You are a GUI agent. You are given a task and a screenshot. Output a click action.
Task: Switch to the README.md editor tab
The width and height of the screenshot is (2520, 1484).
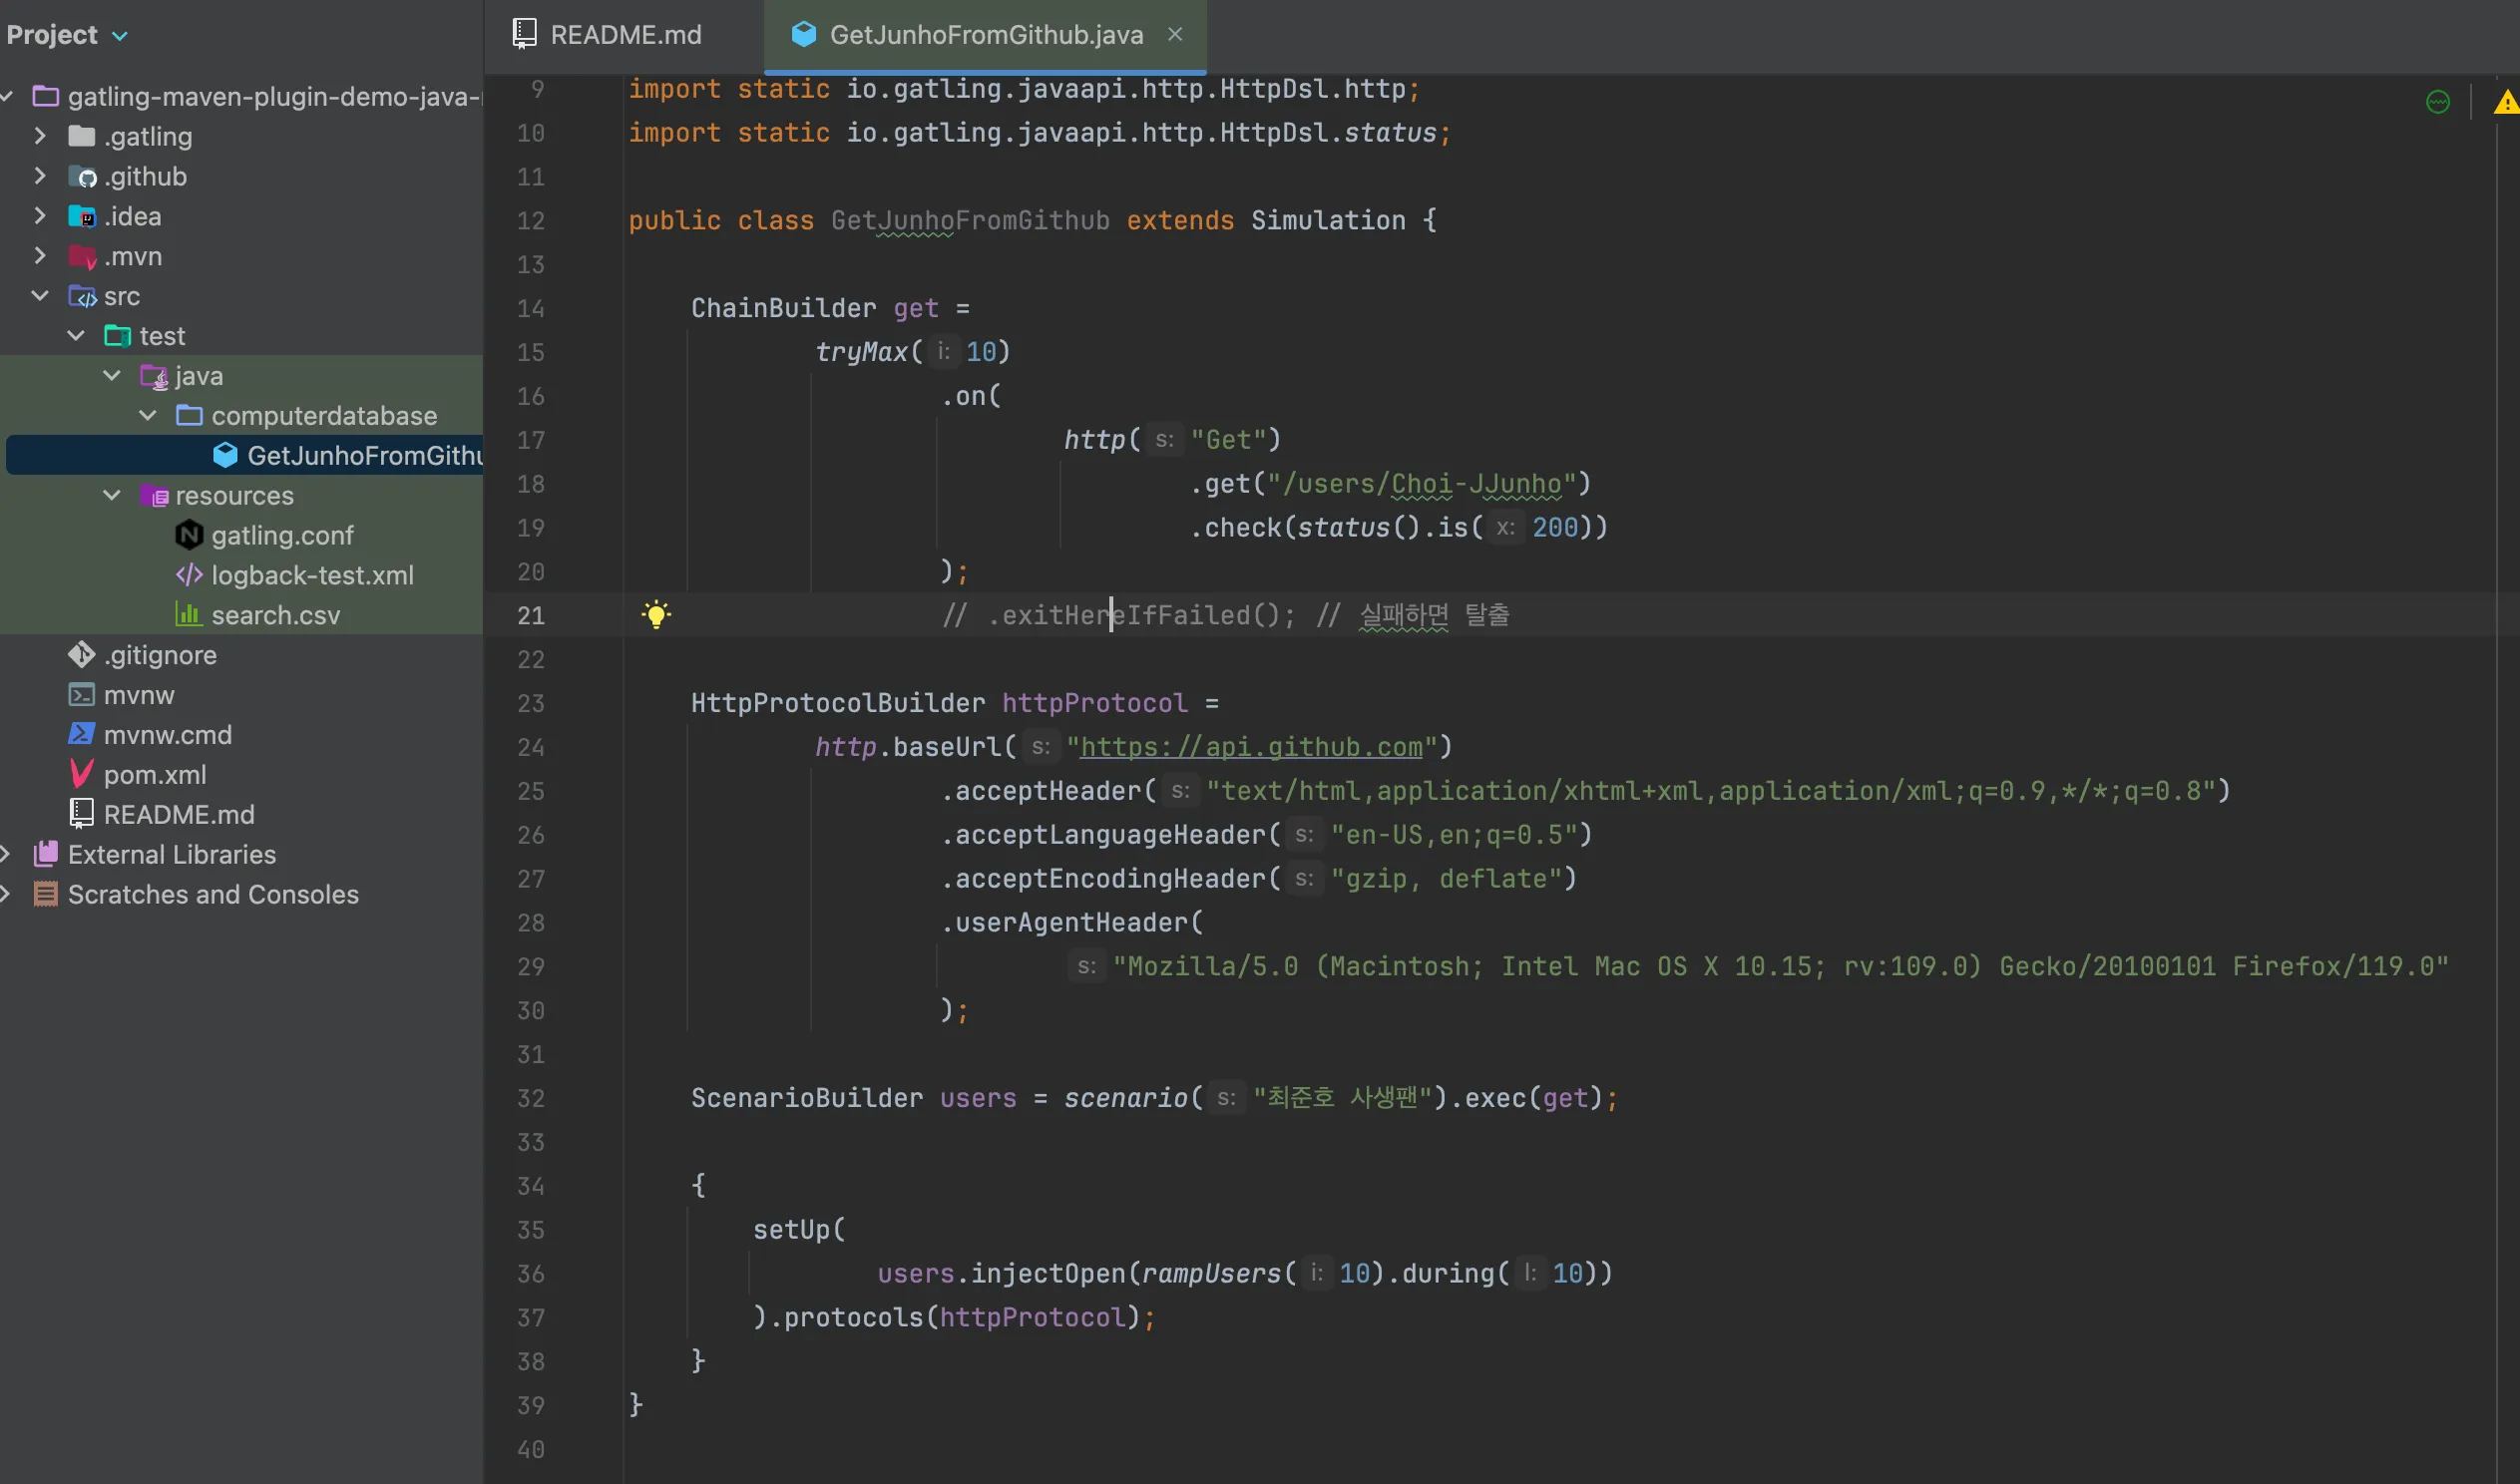coord(625,35)
